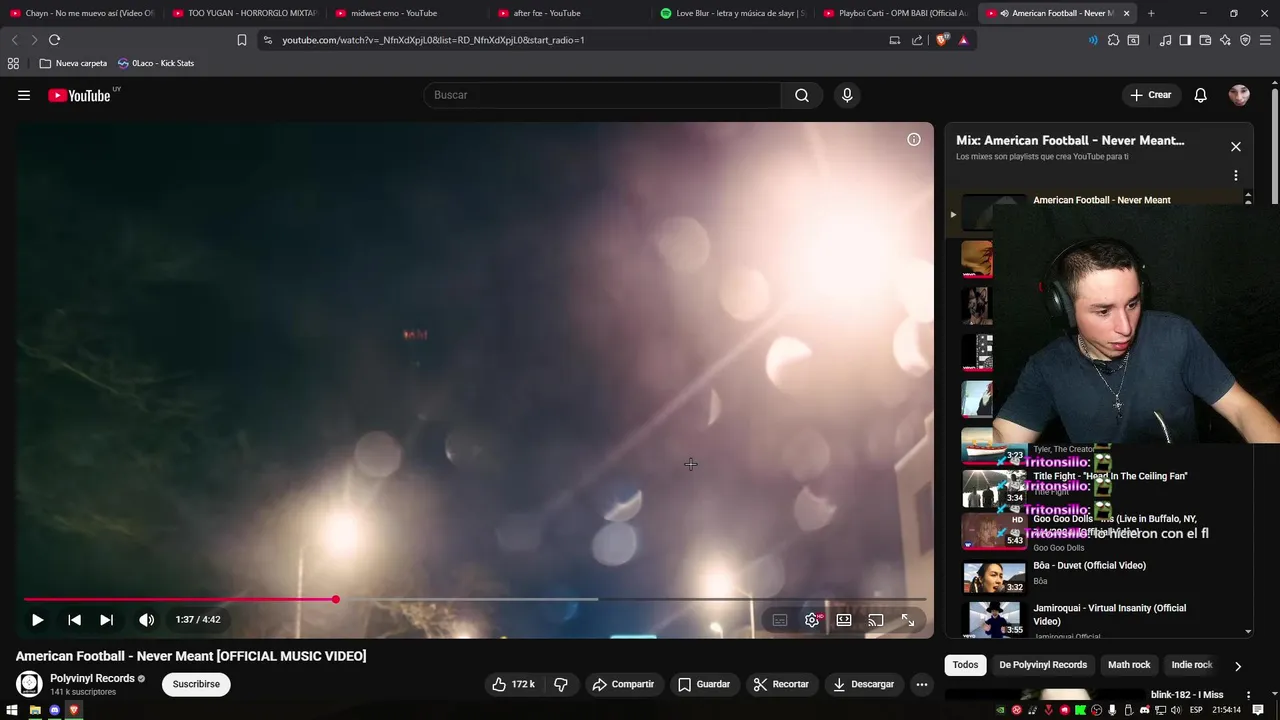Switch to Chayn No me muevo así tab
Image resolution: width=1280 pixels, height=720 pixels.
pos(82,13)
